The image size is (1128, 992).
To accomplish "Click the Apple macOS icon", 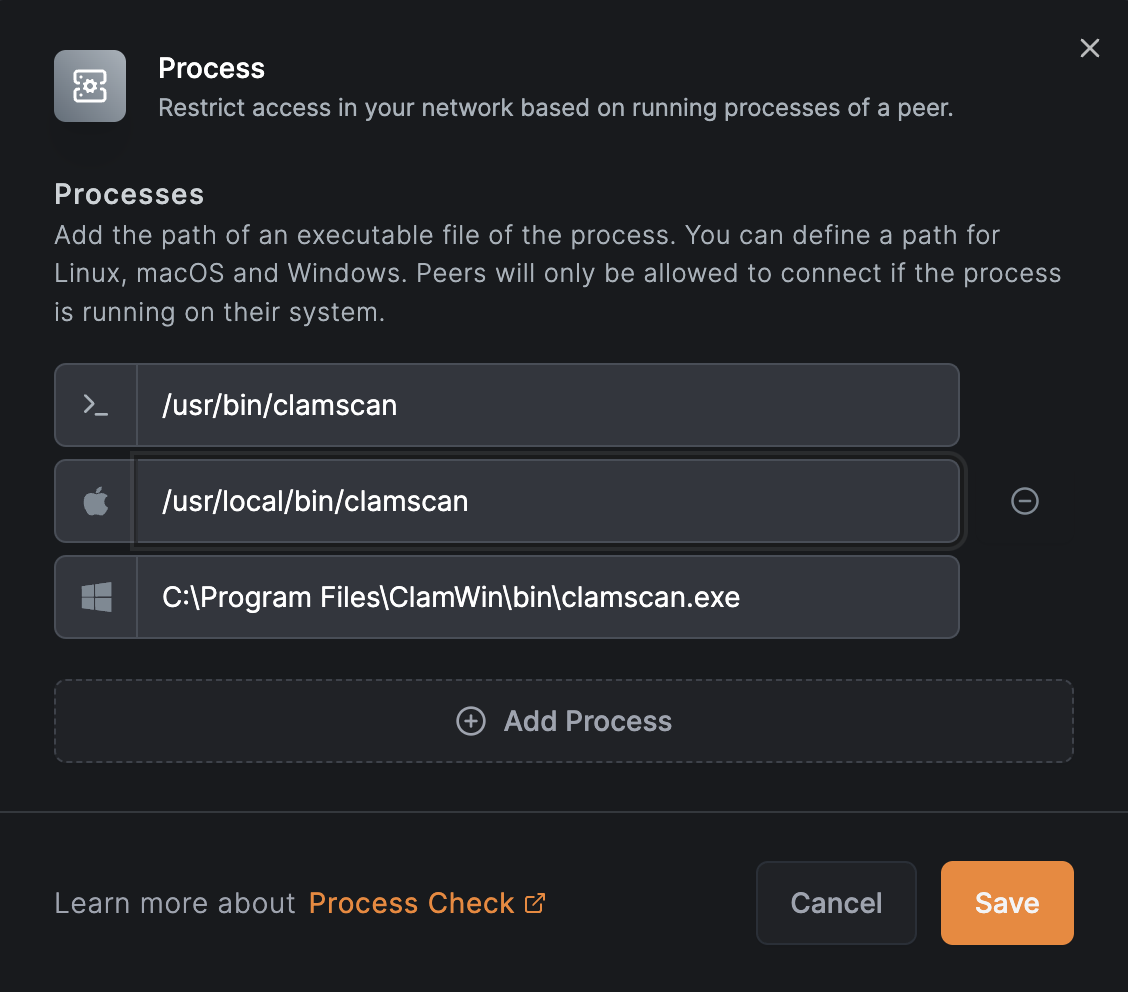I will point(94,501).
